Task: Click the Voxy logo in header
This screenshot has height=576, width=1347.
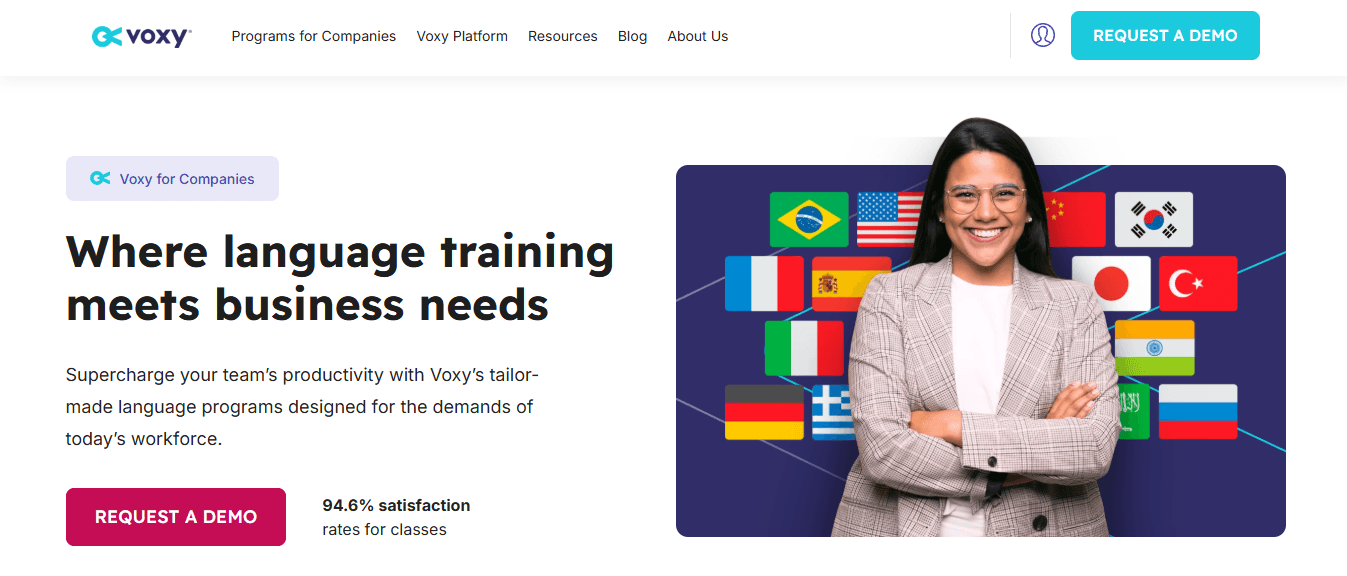Action: [x=141, y=36]
